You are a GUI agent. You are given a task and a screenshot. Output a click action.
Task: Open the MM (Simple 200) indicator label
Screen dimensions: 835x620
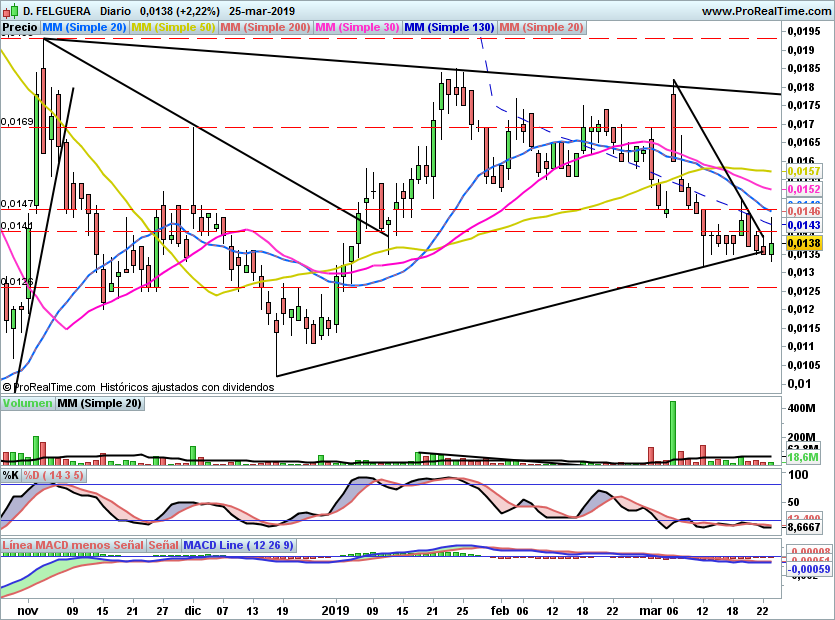pos(265,27)
